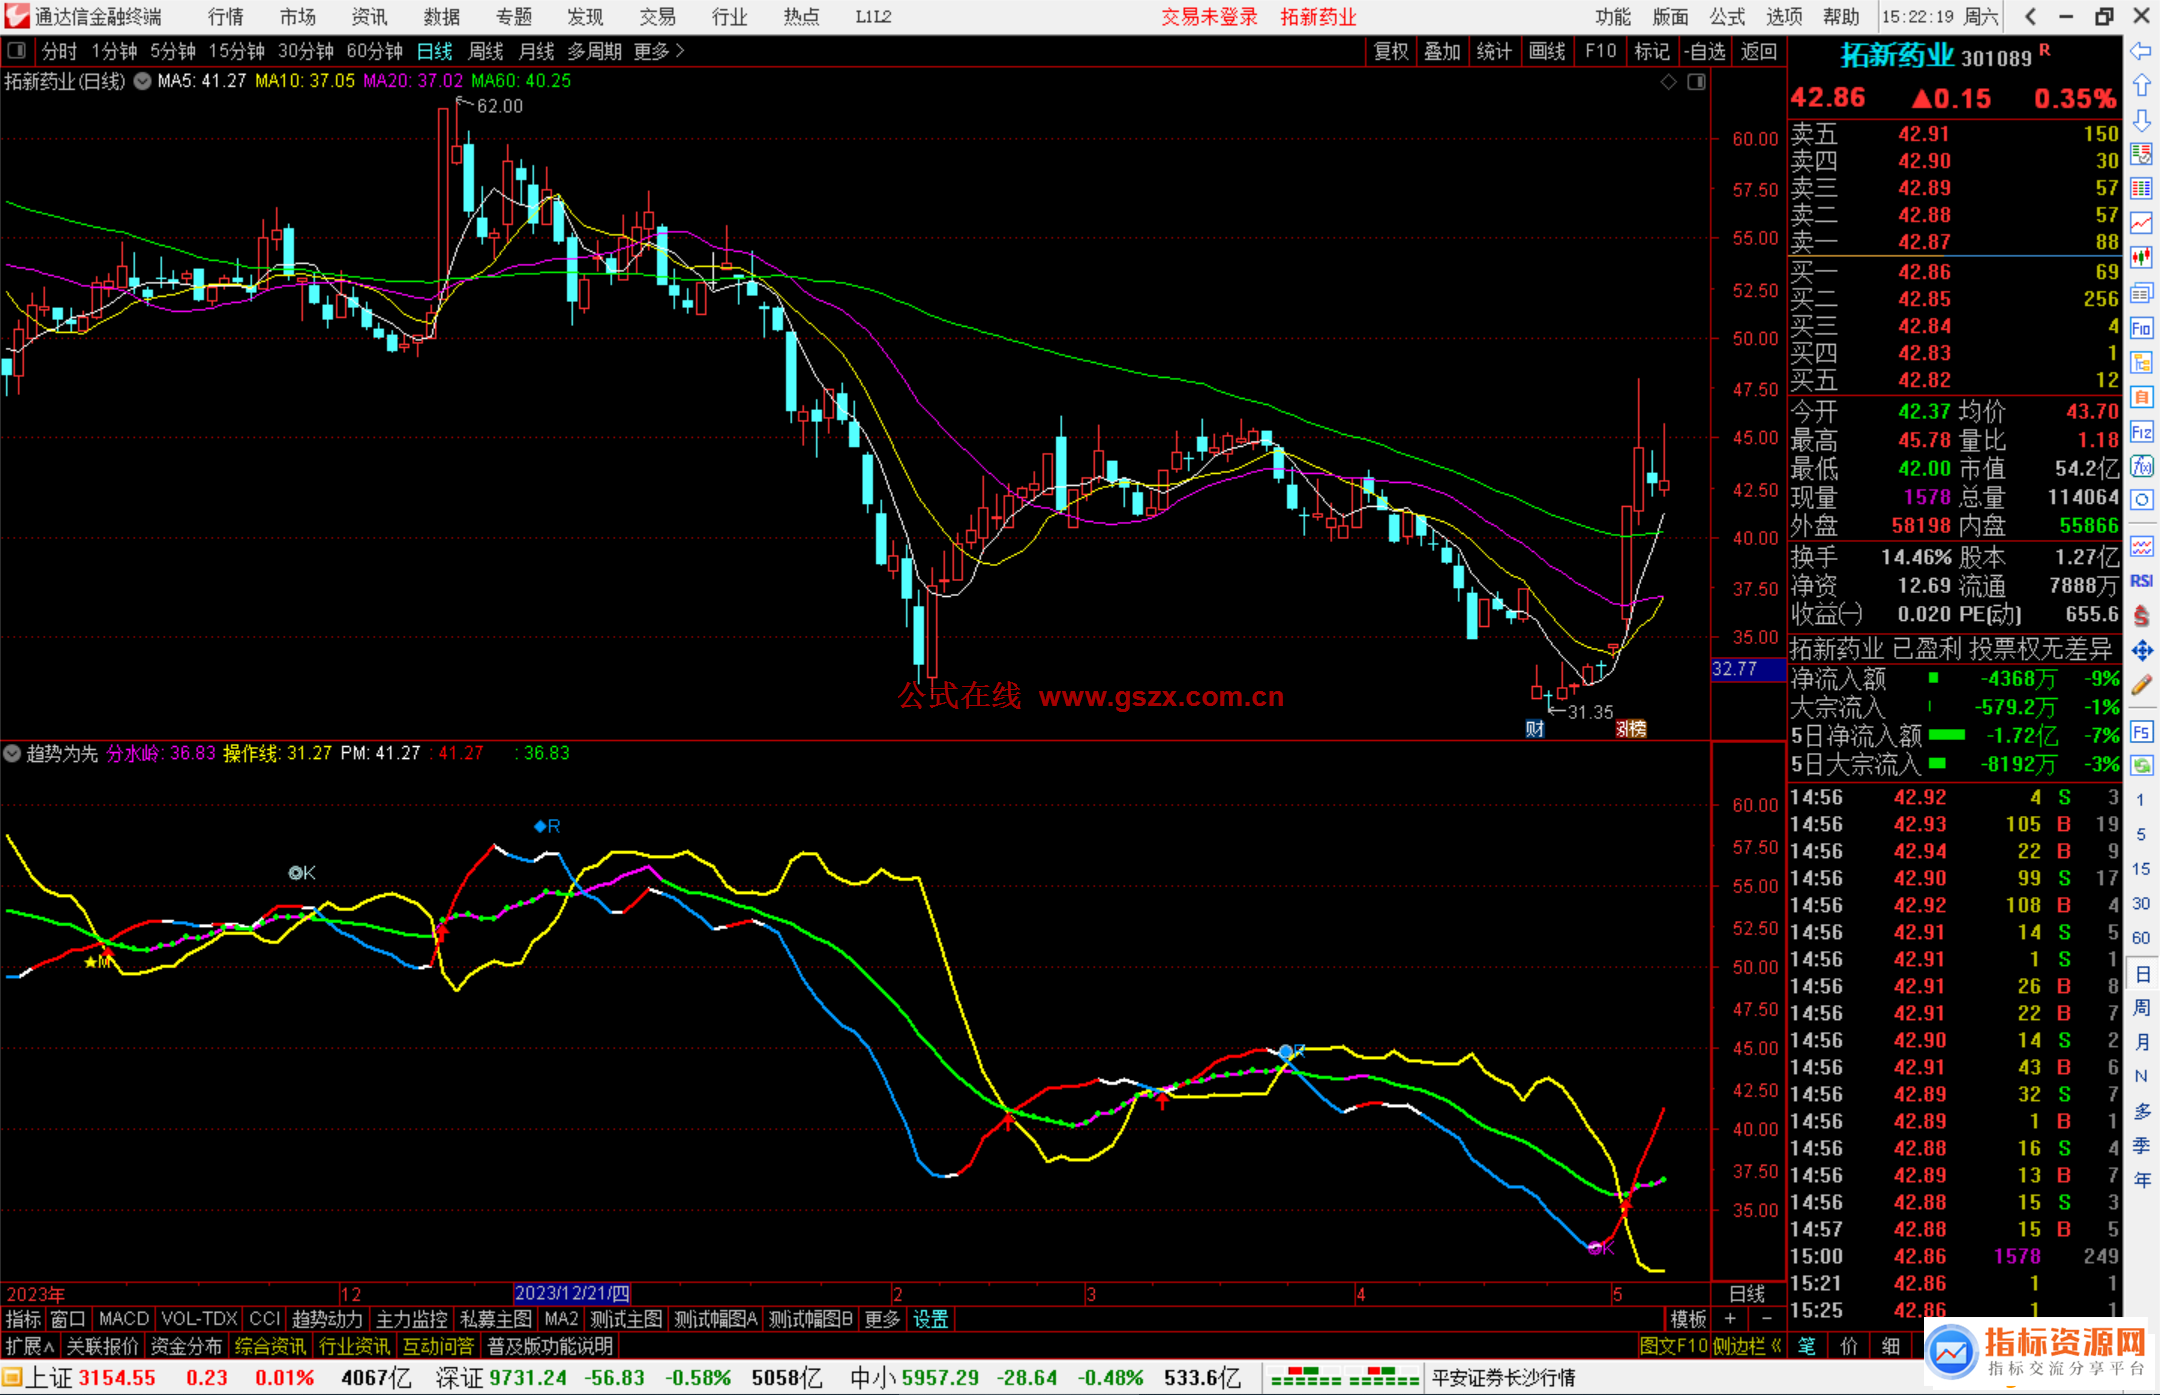
Task: Open the 资讯 menu
Action: point(369,16)
